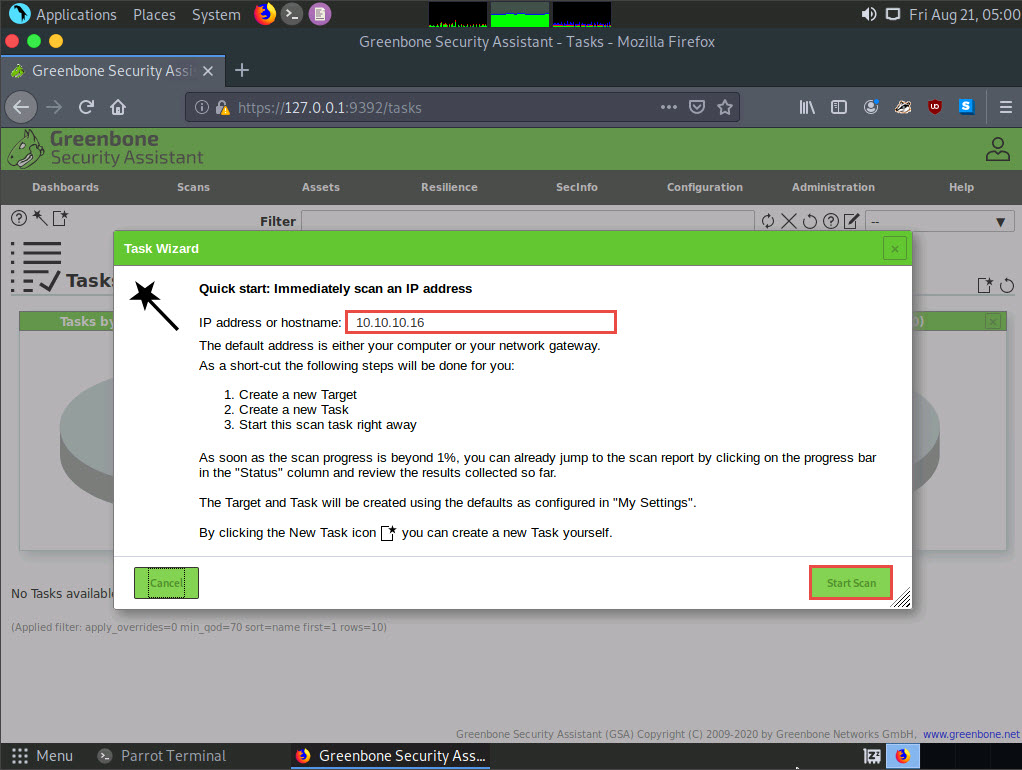Screen dimensions: 1022x770
Task: Open a new browser tab
Action: (242, 70)
